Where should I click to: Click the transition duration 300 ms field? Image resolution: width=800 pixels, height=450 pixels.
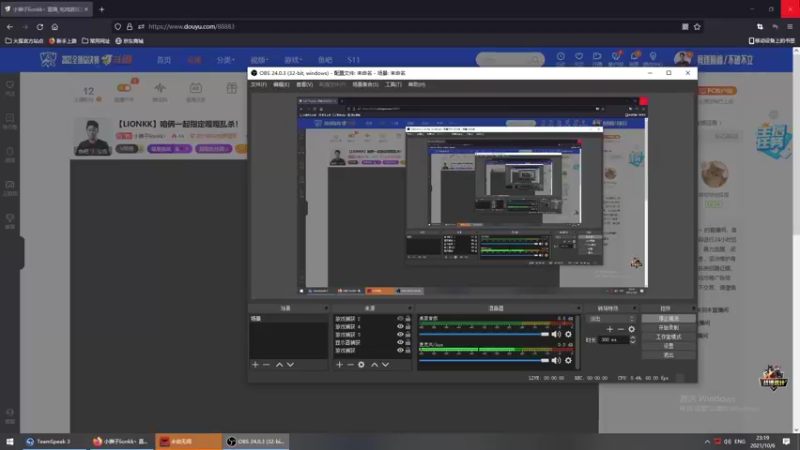pos(614,340)
